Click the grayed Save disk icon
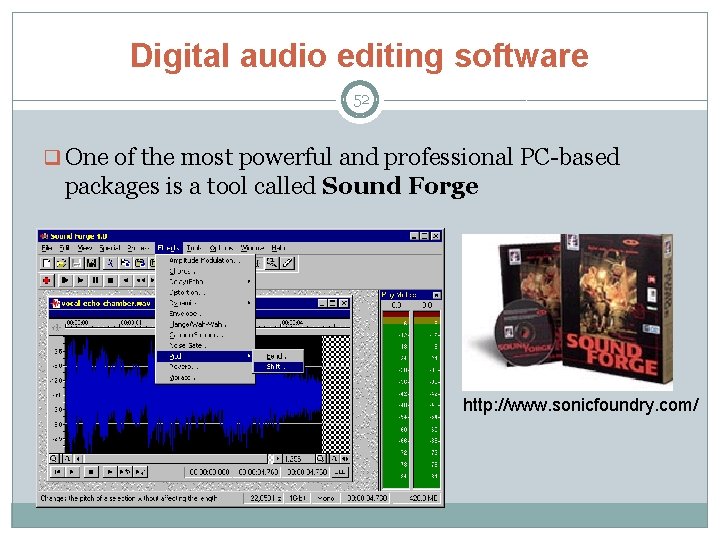 (76, 263)
